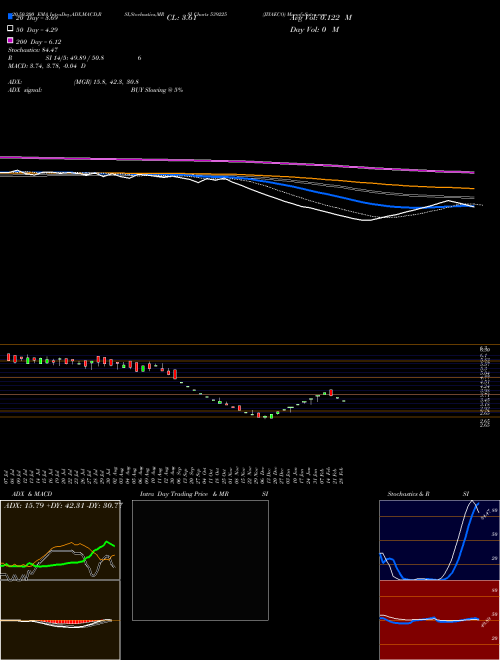Click the 'BUY Slowing @ 5%' signal text
The image size is (500, 660).
point(157,90)
